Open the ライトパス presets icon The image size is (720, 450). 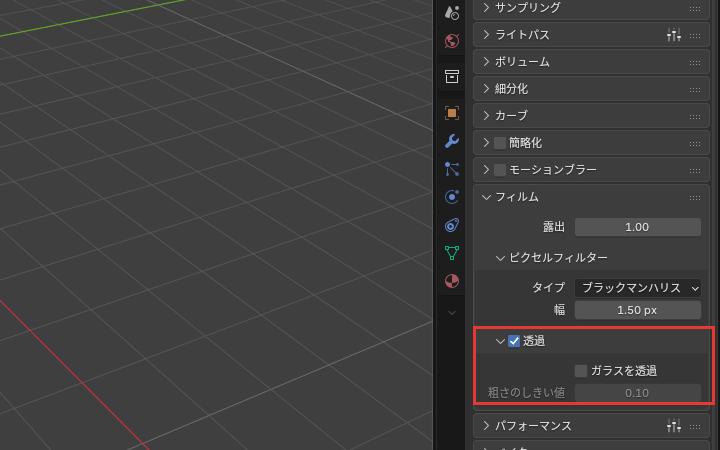(x=674, y=35)
